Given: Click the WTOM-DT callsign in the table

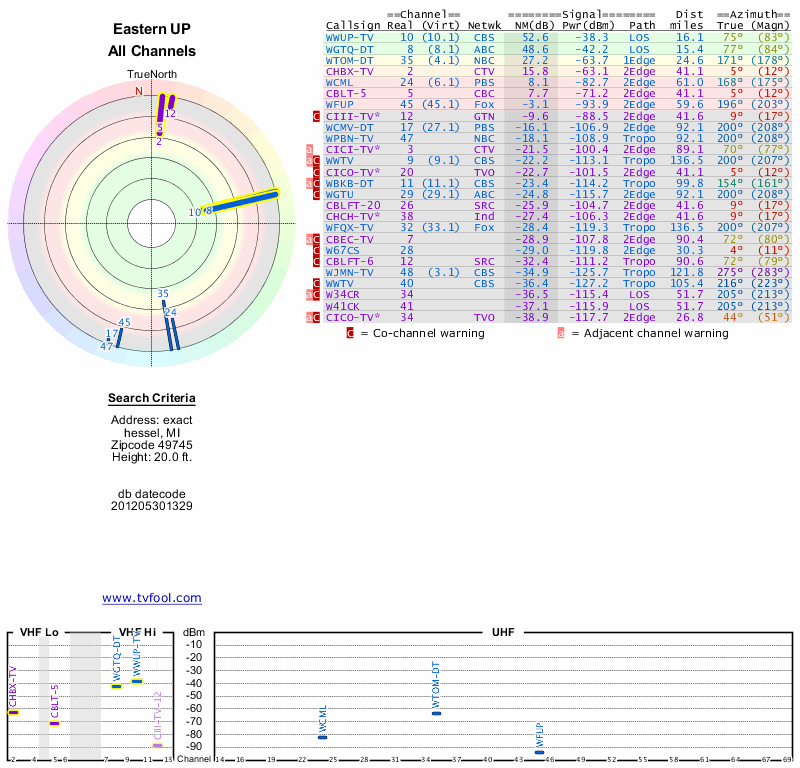Looking at the screenshot, I should (x=350, y=60).
